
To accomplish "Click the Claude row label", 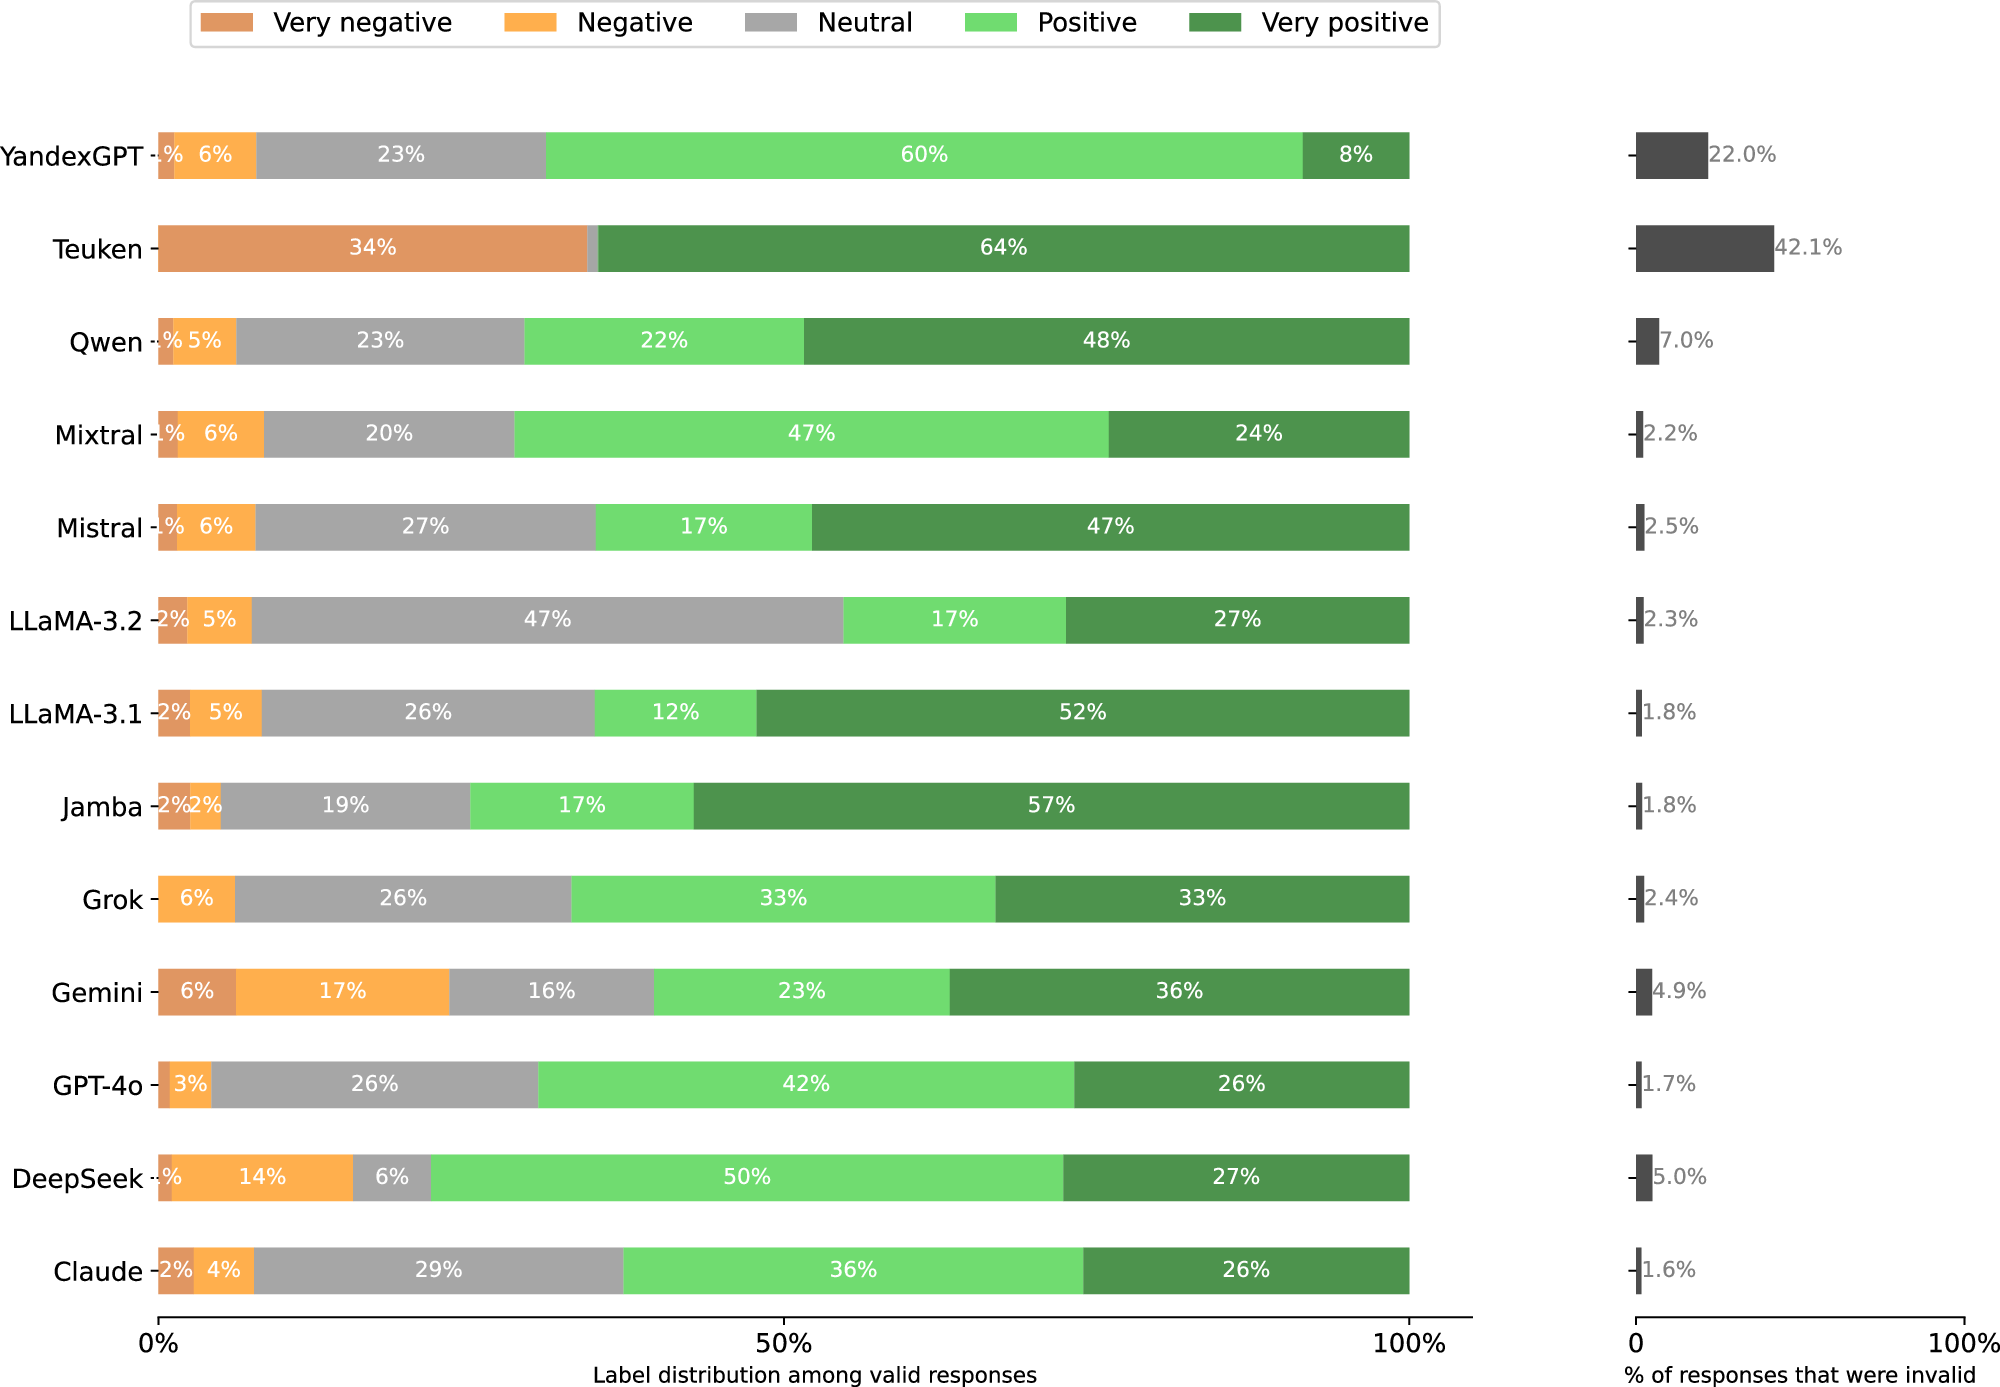I will point(98,1272).
